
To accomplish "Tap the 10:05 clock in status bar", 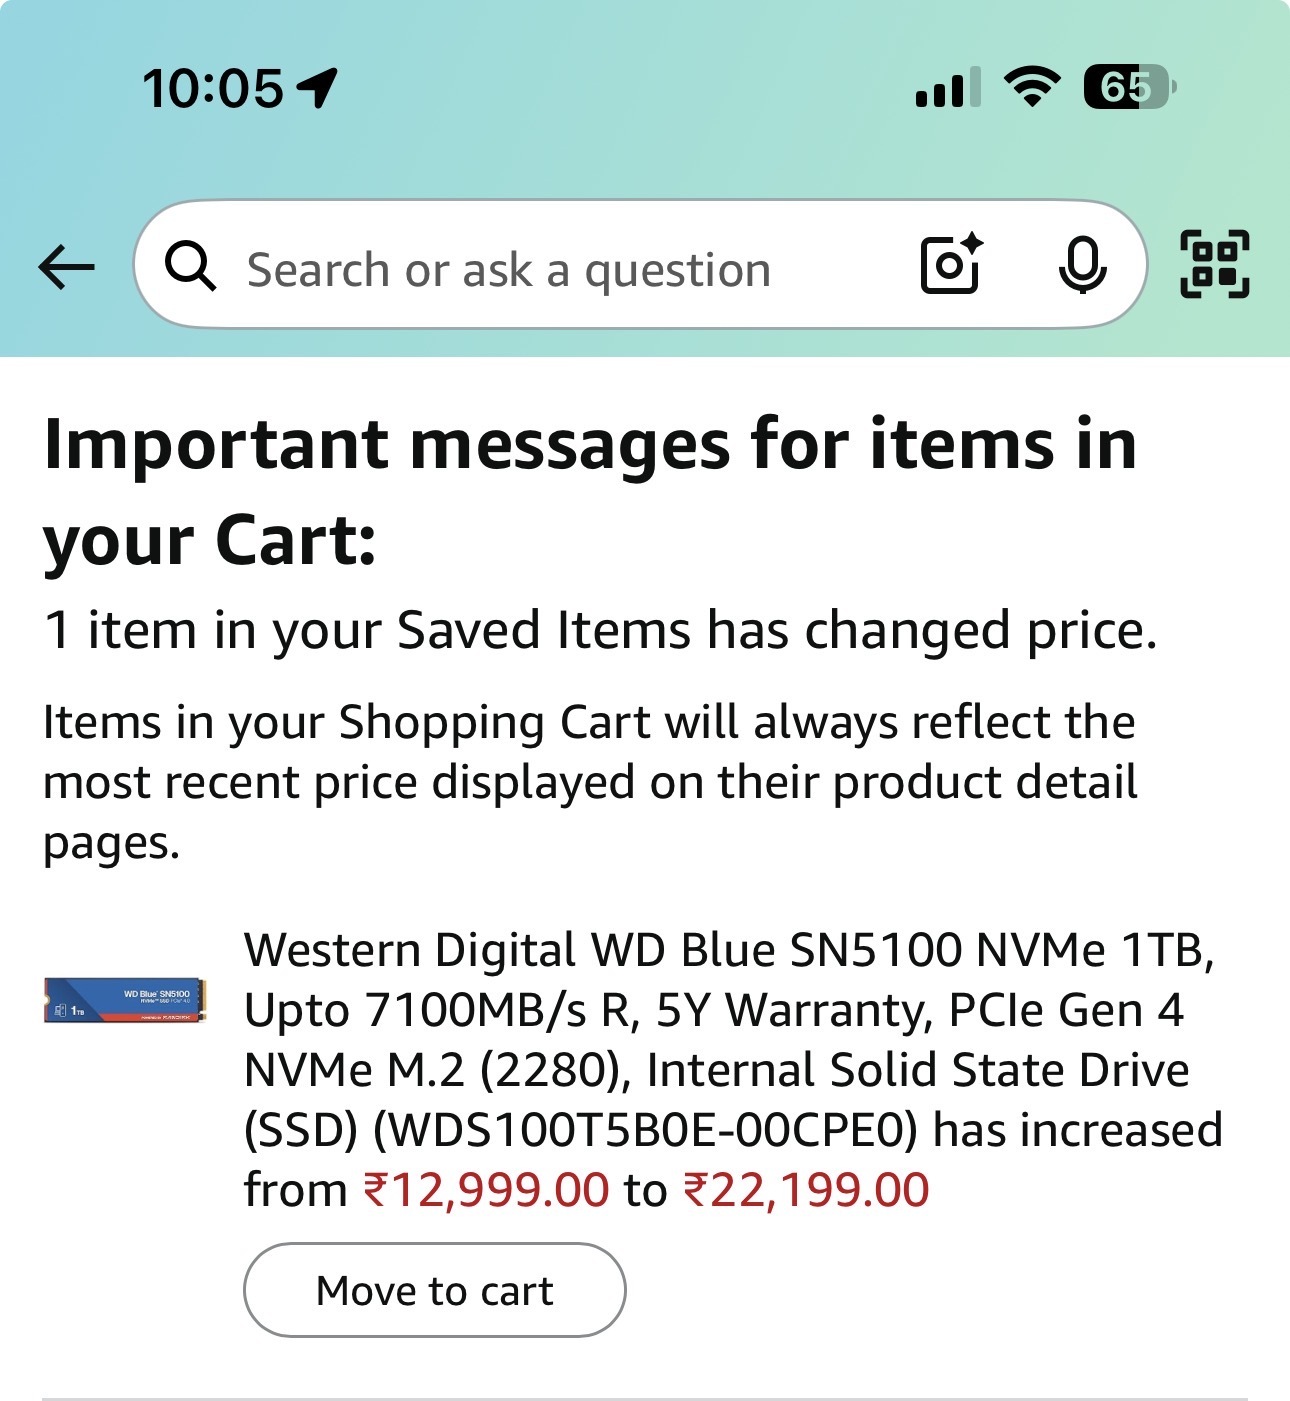I will pyautogui.click(x=213, y=88).
